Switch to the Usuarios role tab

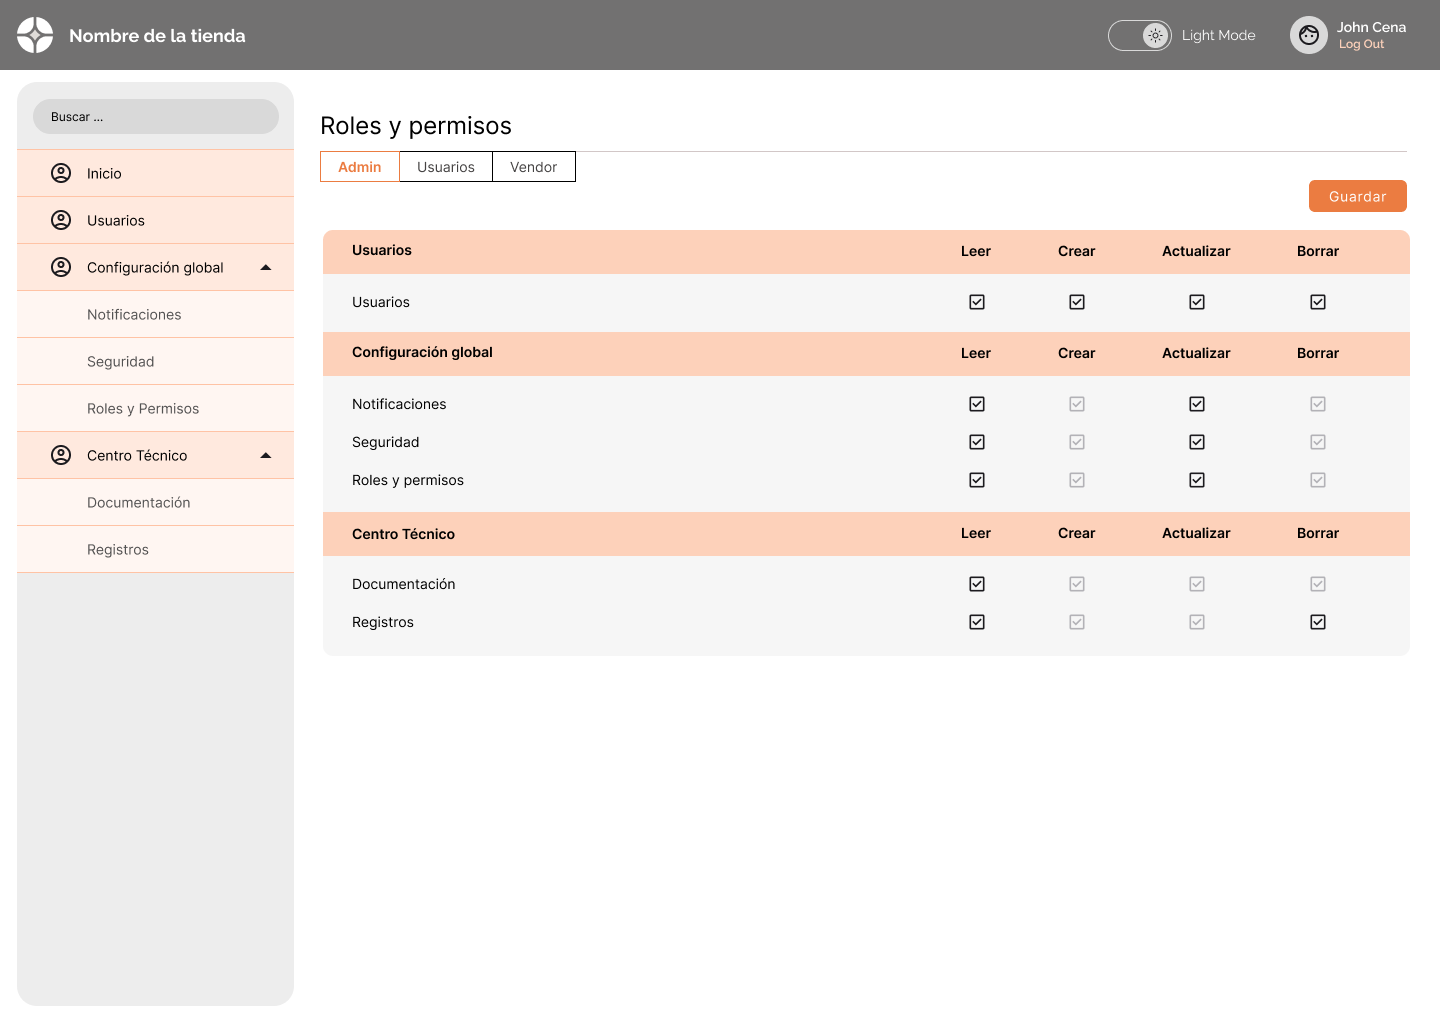tap(446, 167)
